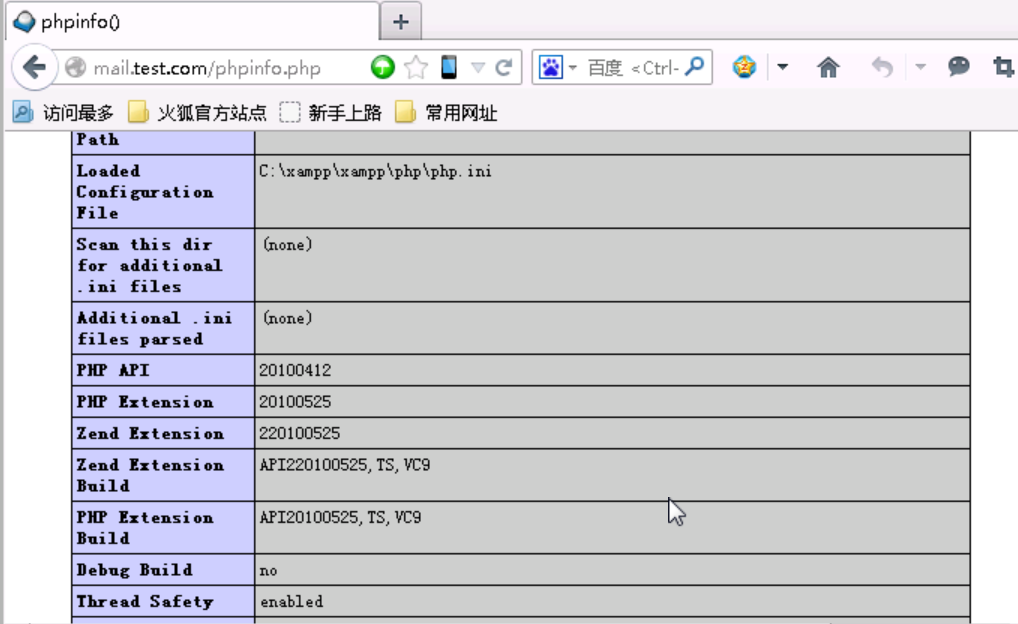
Task: Open 访问最多 bookmarks folder
Action: pyautogui.click(x=64, y=113)
